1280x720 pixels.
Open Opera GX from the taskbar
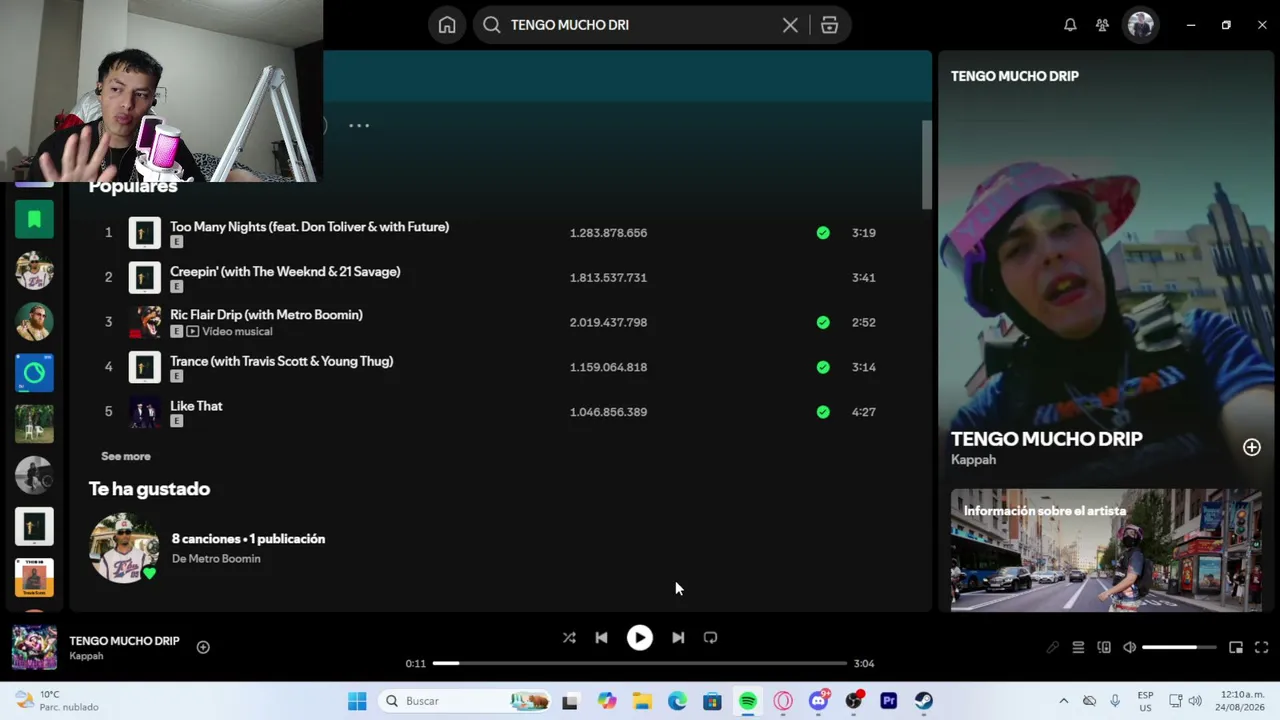[783, 701]
